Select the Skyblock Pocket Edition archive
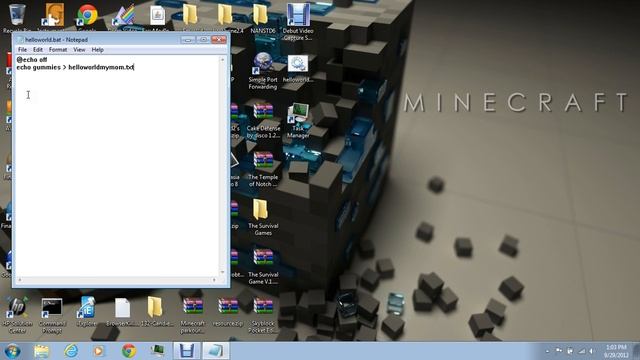Viewport: 640px width, 360px height. point(263,315)
